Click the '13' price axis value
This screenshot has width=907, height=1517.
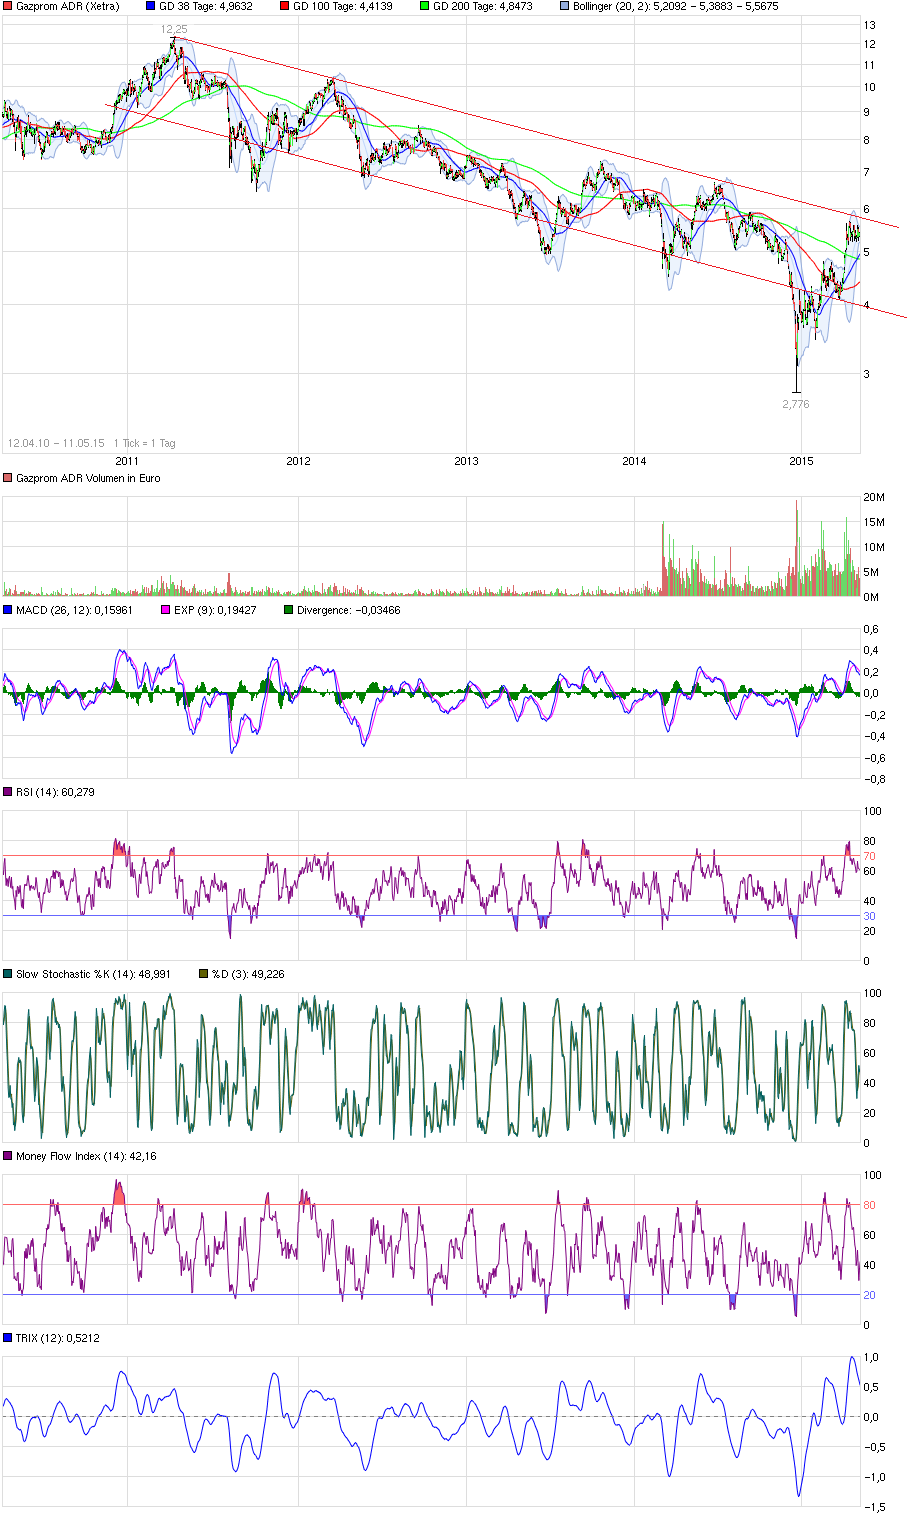click(870, 25)
